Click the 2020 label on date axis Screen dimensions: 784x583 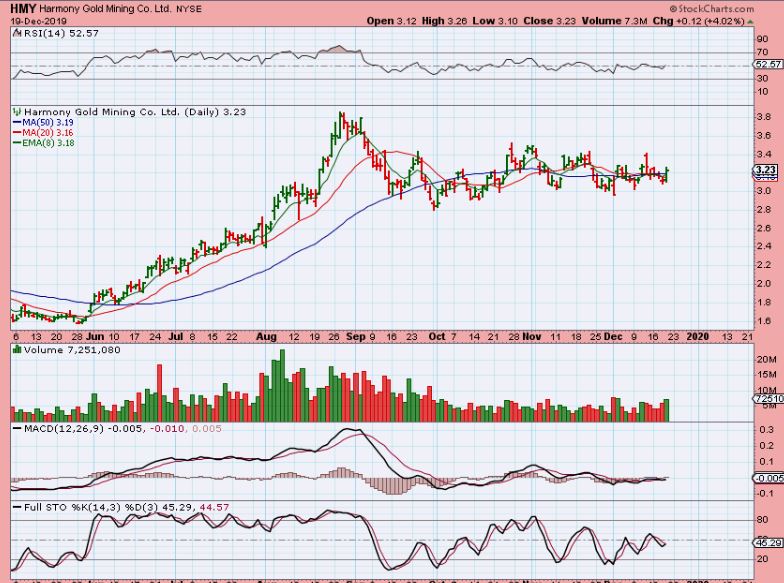[697, 336]
